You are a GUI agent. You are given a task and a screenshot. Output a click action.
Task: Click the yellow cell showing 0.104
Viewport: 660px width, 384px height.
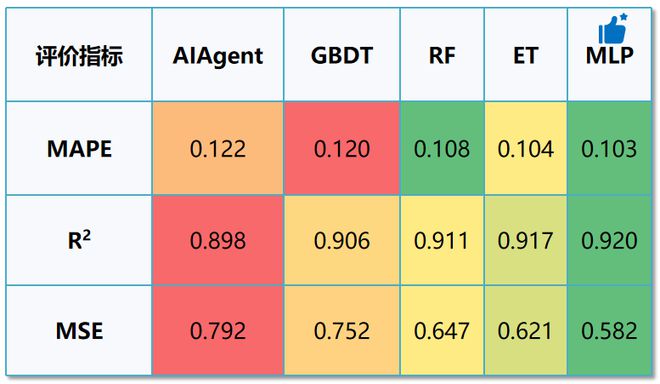pos(526,149)
